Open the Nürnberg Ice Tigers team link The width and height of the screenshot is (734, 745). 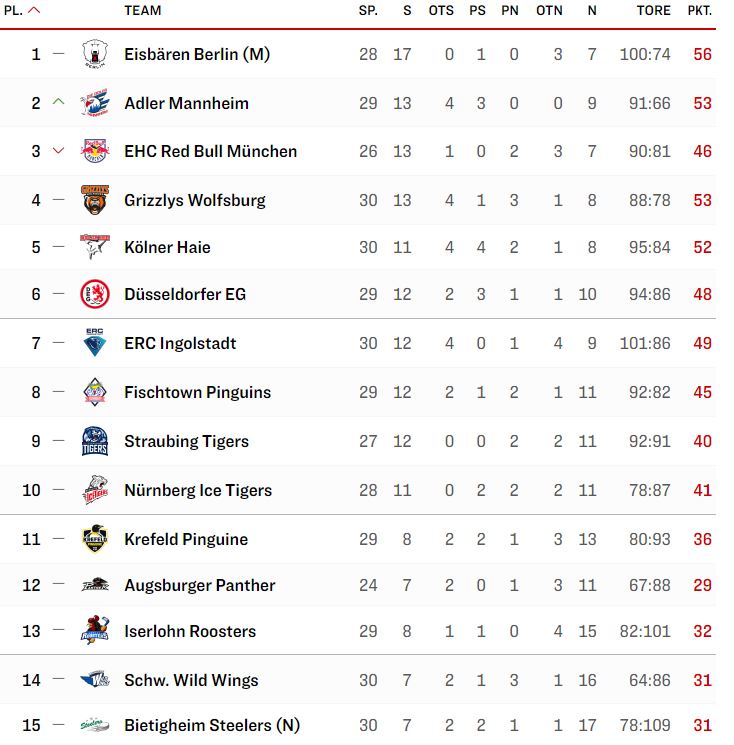point(198,490)
